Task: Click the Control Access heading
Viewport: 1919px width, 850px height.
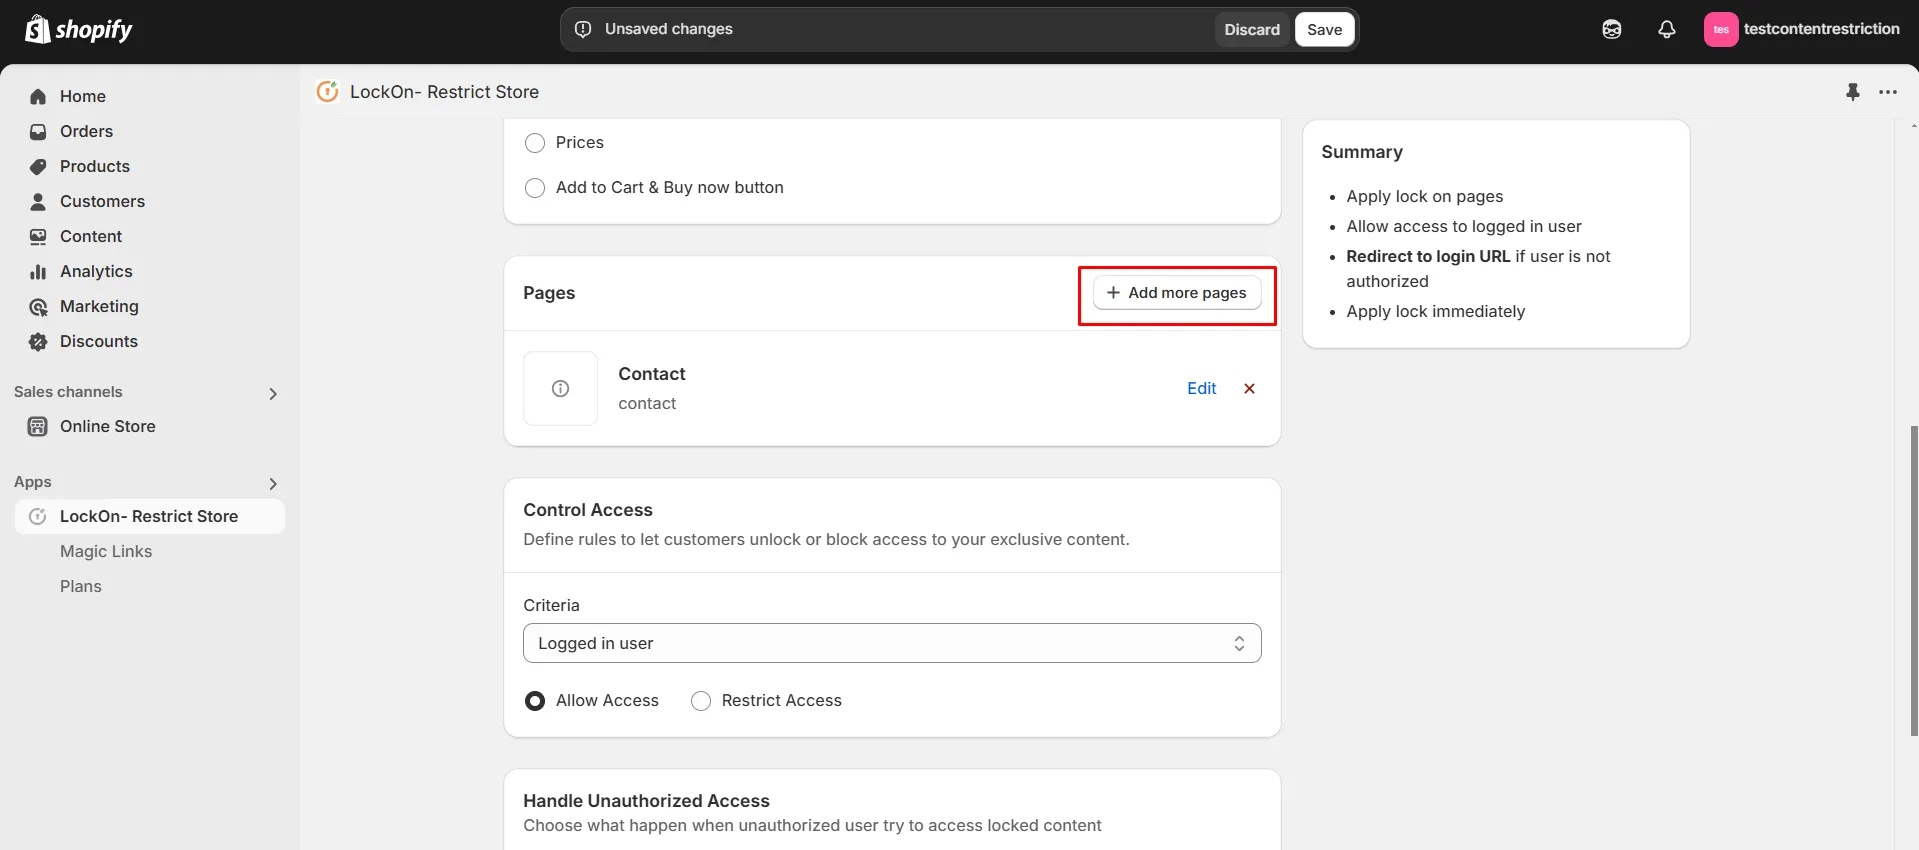Action: [588, 510]
